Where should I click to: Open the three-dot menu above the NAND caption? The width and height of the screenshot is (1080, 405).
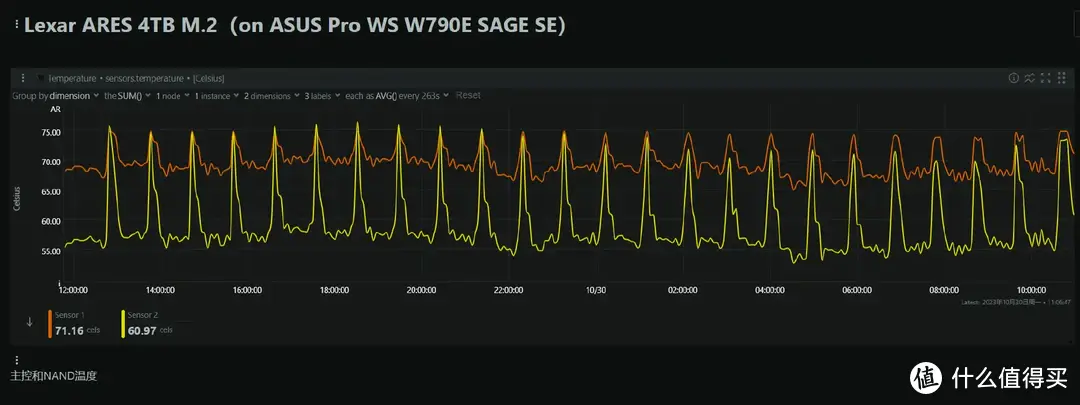(x=17, y=360)
